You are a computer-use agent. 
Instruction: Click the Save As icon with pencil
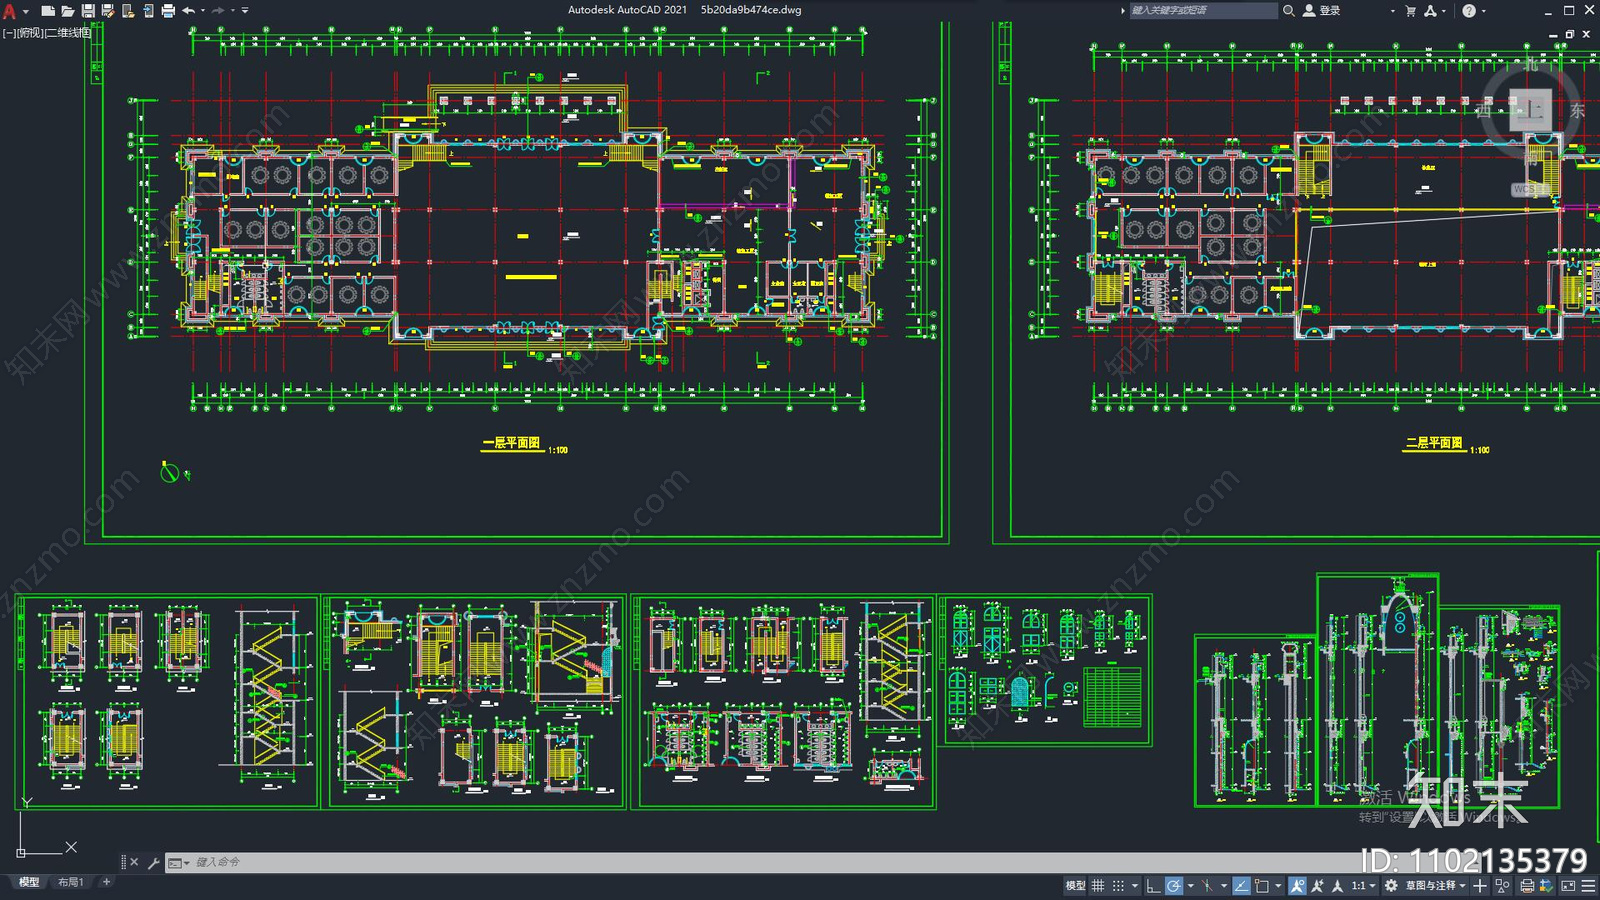tap(108, 10)
